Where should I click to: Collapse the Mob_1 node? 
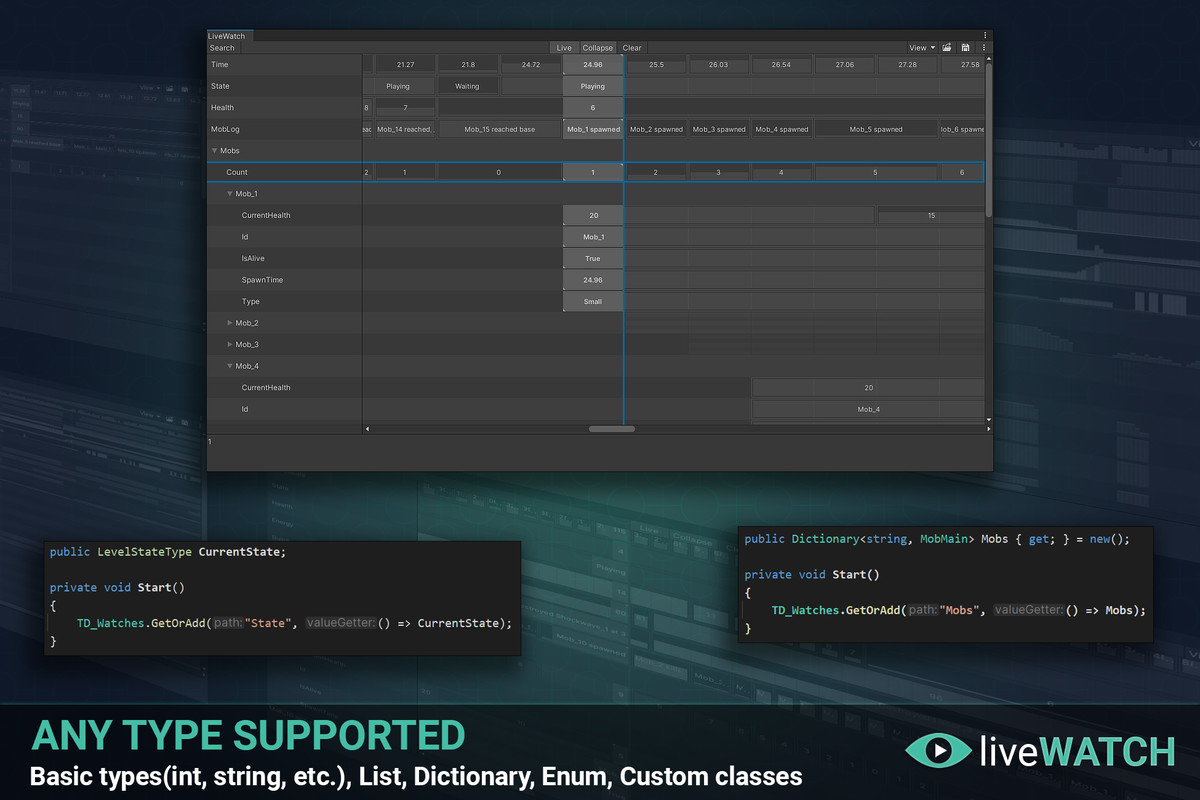pos(230,194)
